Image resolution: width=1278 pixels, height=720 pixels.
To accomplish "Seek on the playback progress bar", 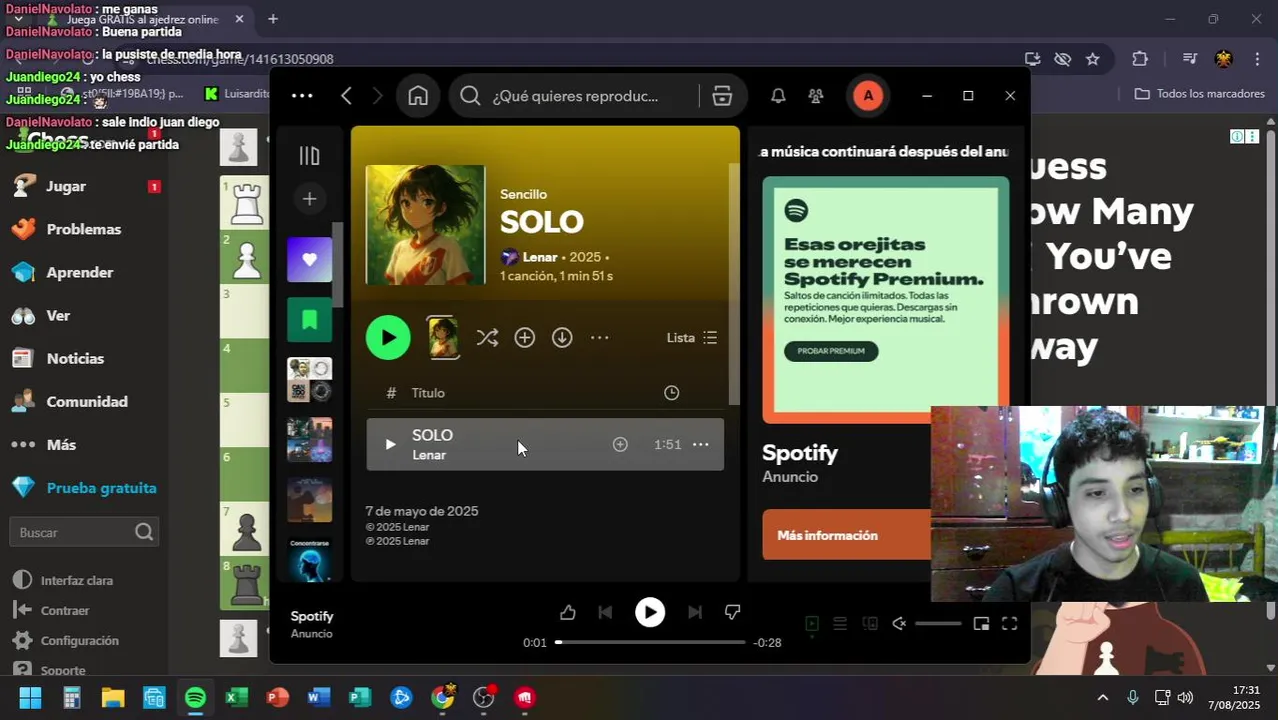I will tap(650, 642).
